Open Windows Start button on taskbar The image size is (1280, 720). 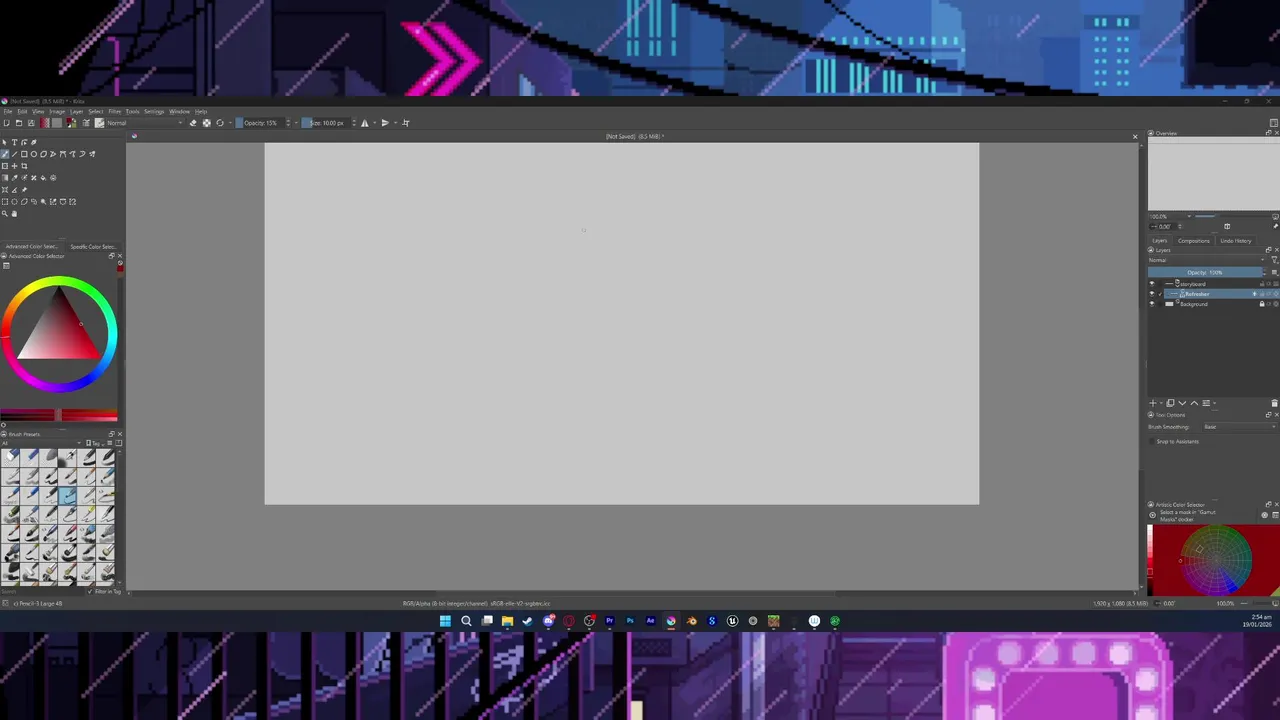(445, 621)
